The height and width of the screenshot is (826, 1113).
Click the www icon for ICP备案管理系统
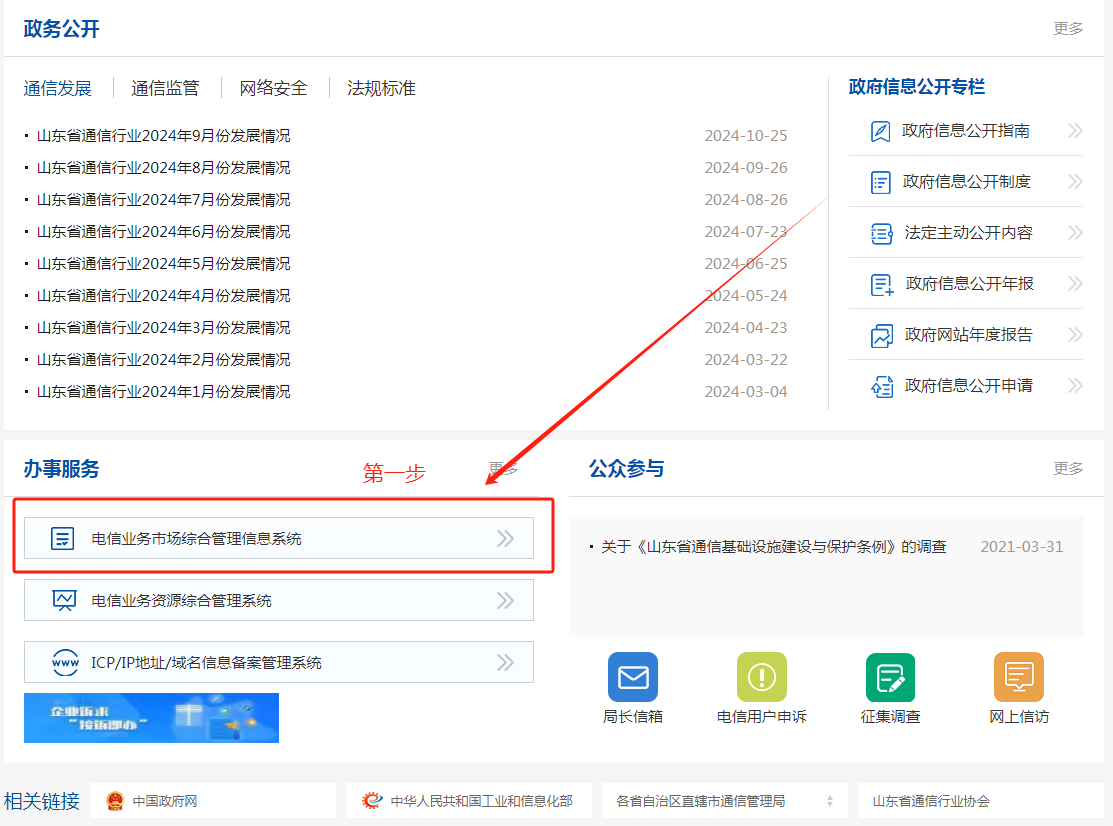(x=65, y=663)
